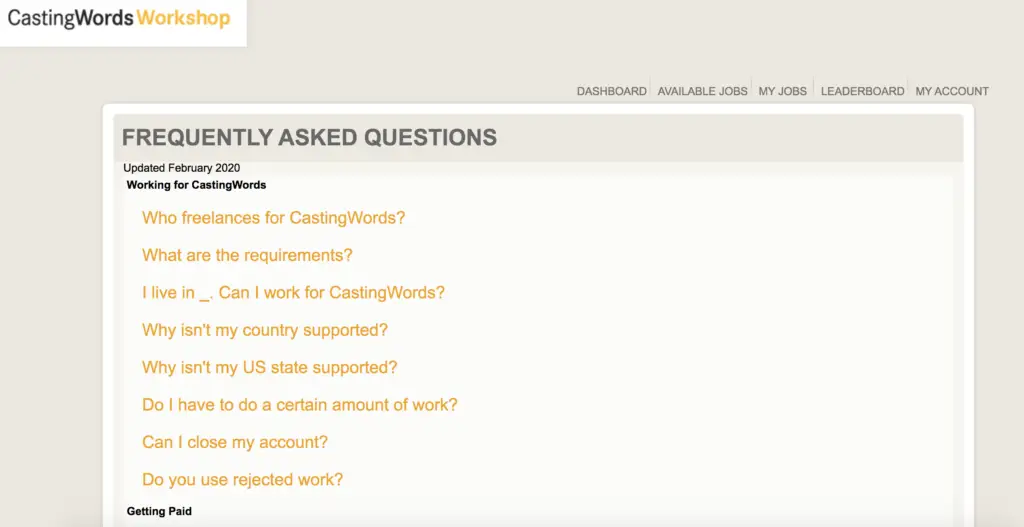
Task: Open 'Do I have to do a certain amount of work?'
Action: [x=300, y=405]
